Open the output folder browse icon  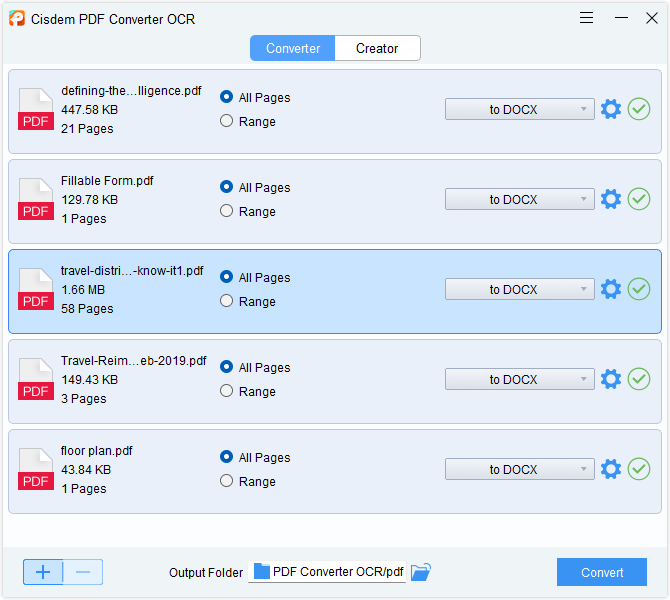[x=421, y=572]
